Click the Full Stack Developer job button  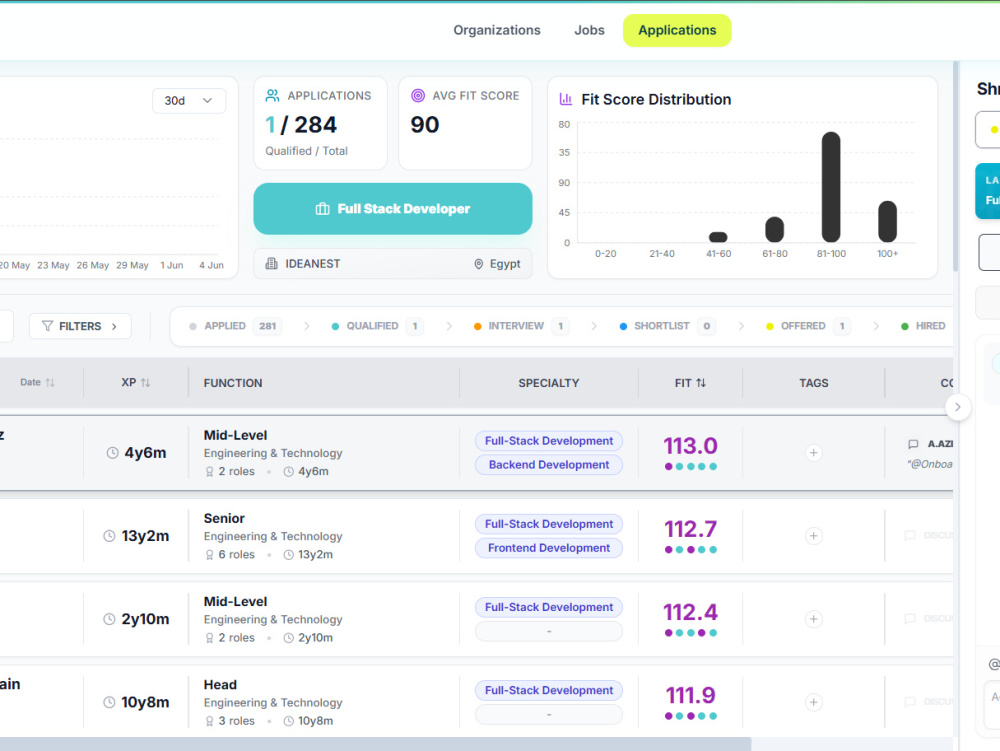[x=393, y=208]
